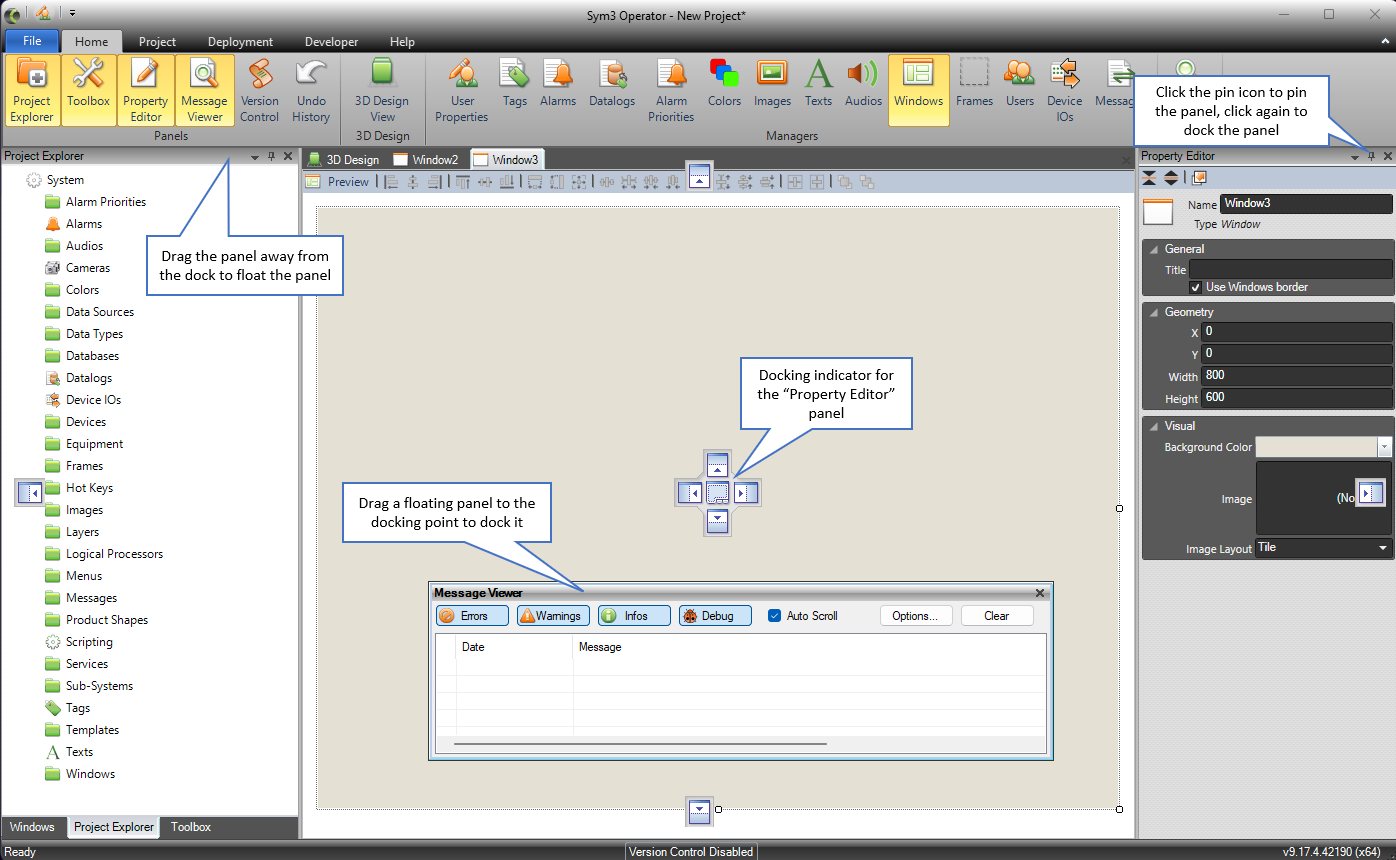Open the Audios manager in the ribbon
Image resolution: width=1396 pixels, height=860 pixels.
pos(863,82)
